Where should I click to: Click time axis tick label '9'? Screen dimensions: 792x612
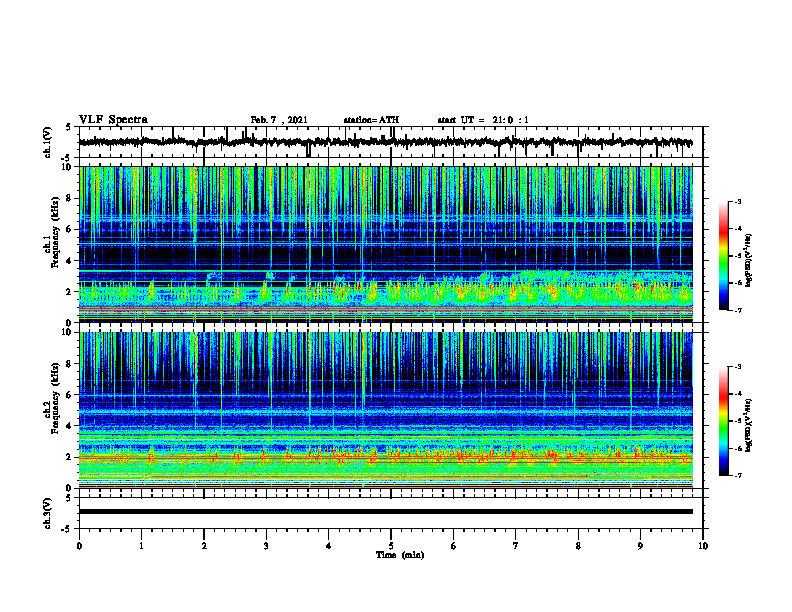coord(640,546)
